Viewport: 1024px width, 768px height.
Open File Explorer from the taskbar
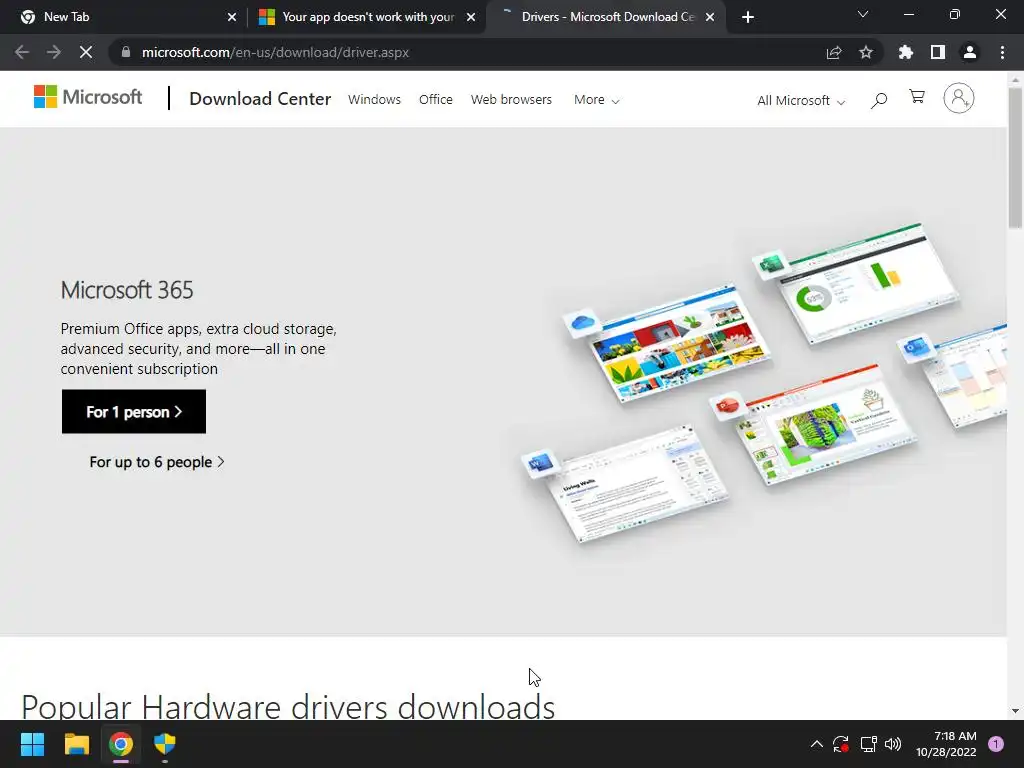[76, 744]
